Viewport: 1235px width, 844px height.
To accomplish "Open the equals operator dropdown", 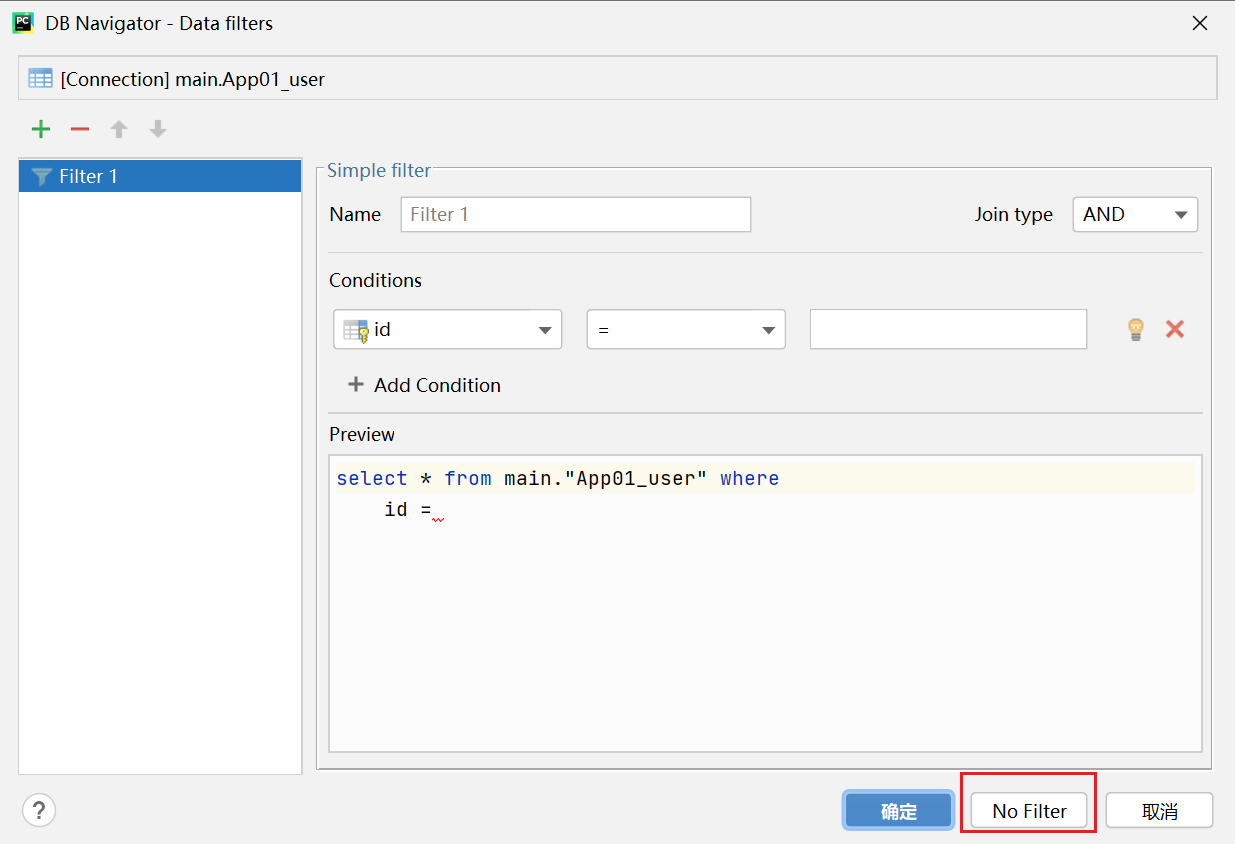I will click(686, 329).
